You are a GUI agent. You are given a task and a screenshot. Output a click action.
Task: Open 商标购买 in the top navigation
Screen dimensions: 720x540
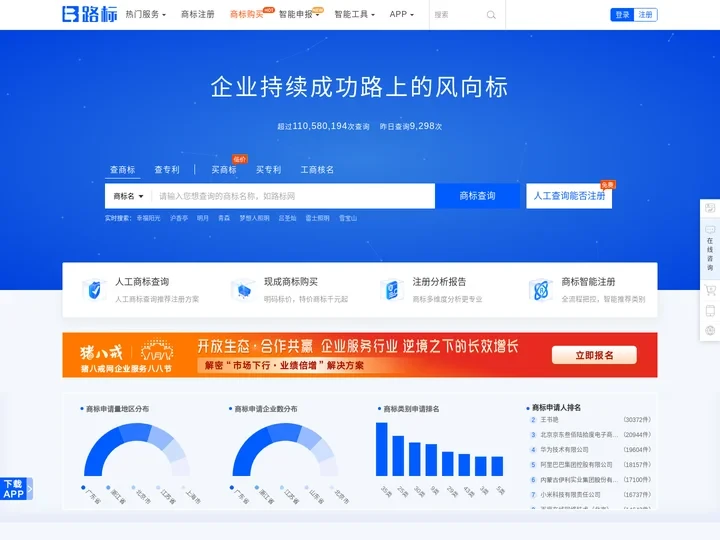(x=247, y=14)
